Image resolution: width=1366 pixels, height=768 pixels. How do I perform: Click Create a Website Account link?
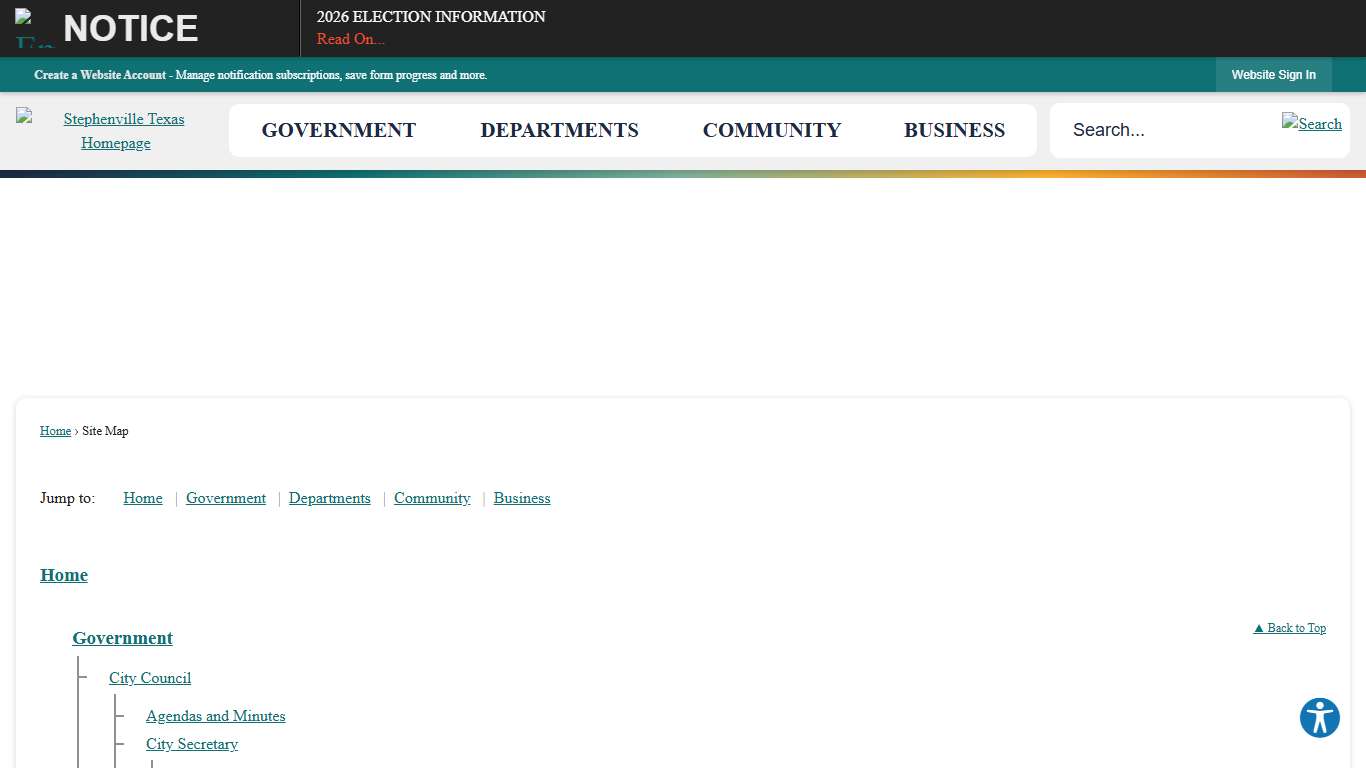pyautogui.click(x=100, y=75)
